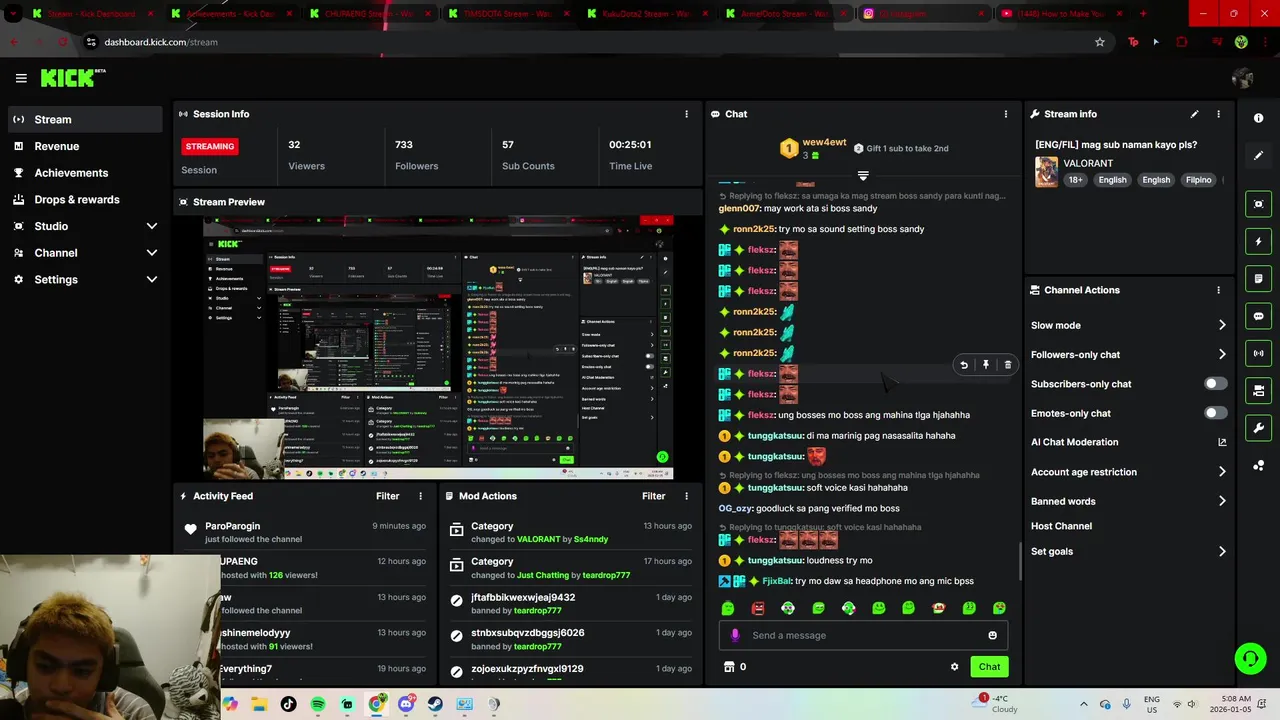Click Host Channel action

tap(1061, 526)
